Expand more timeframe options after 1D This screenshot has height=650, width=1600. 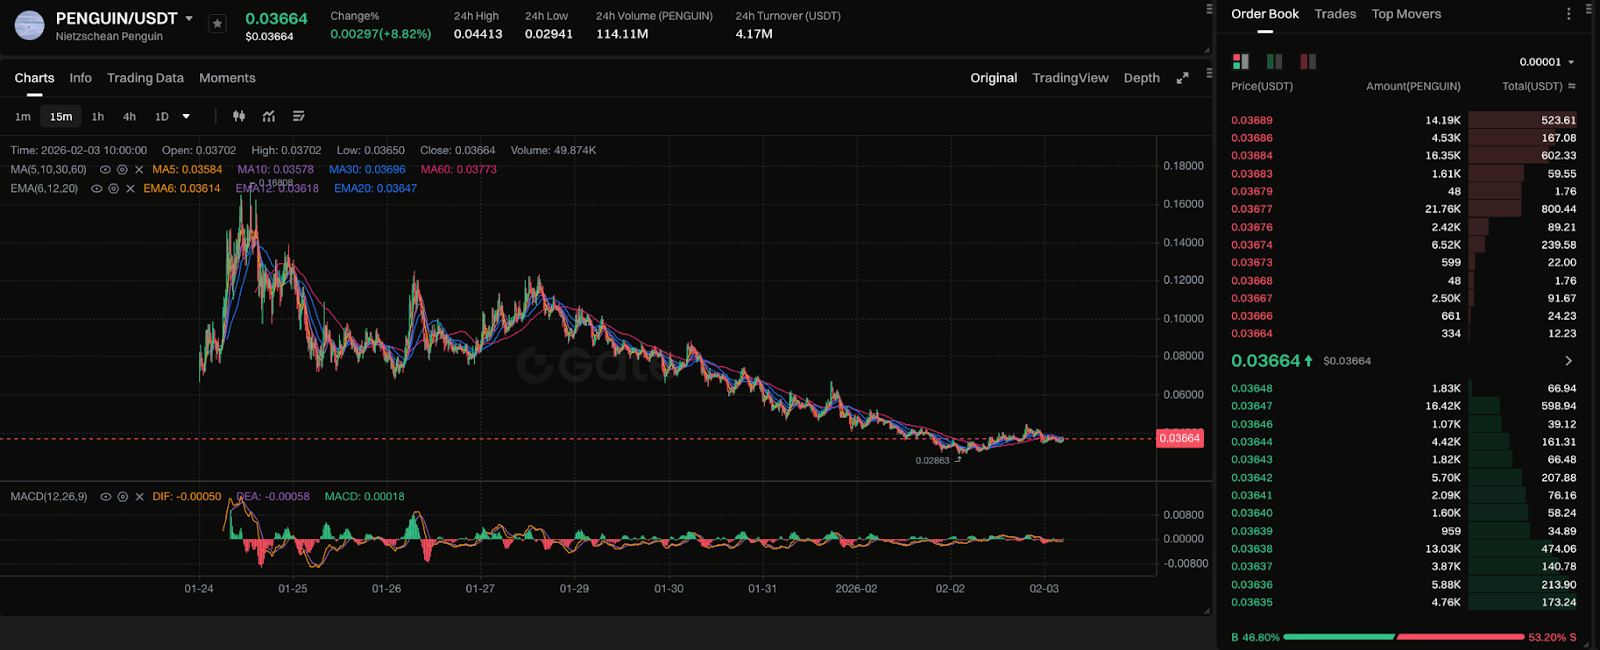click(x=186, y=117)
